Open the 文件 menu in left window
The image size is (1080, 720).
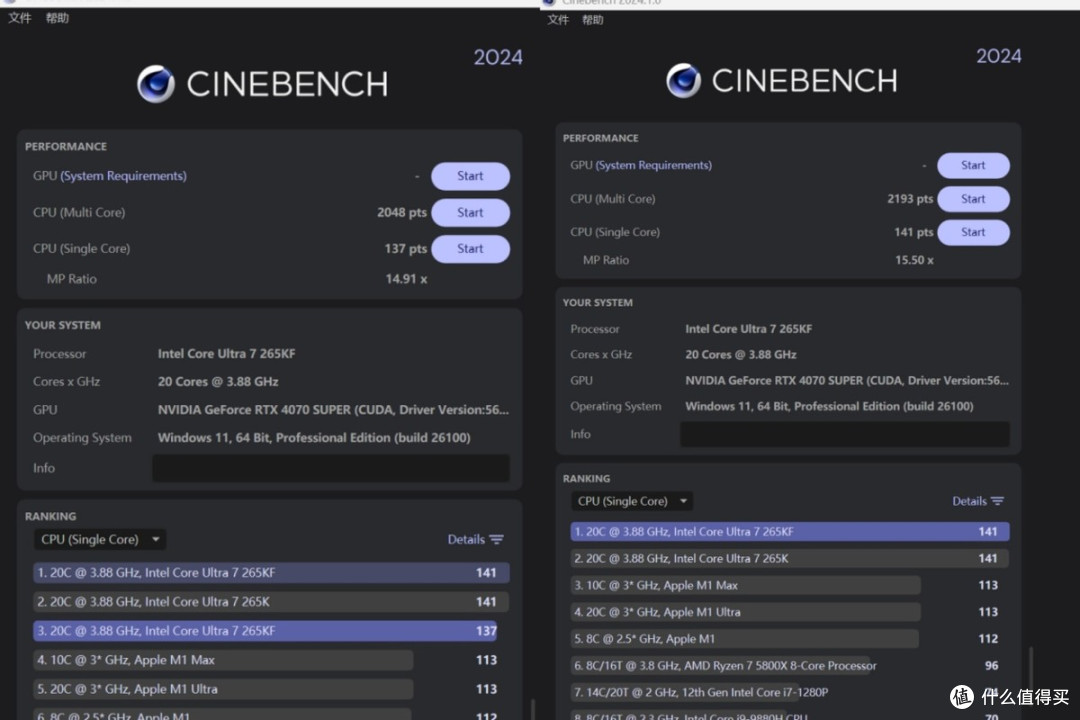click(x=19, y=18)
